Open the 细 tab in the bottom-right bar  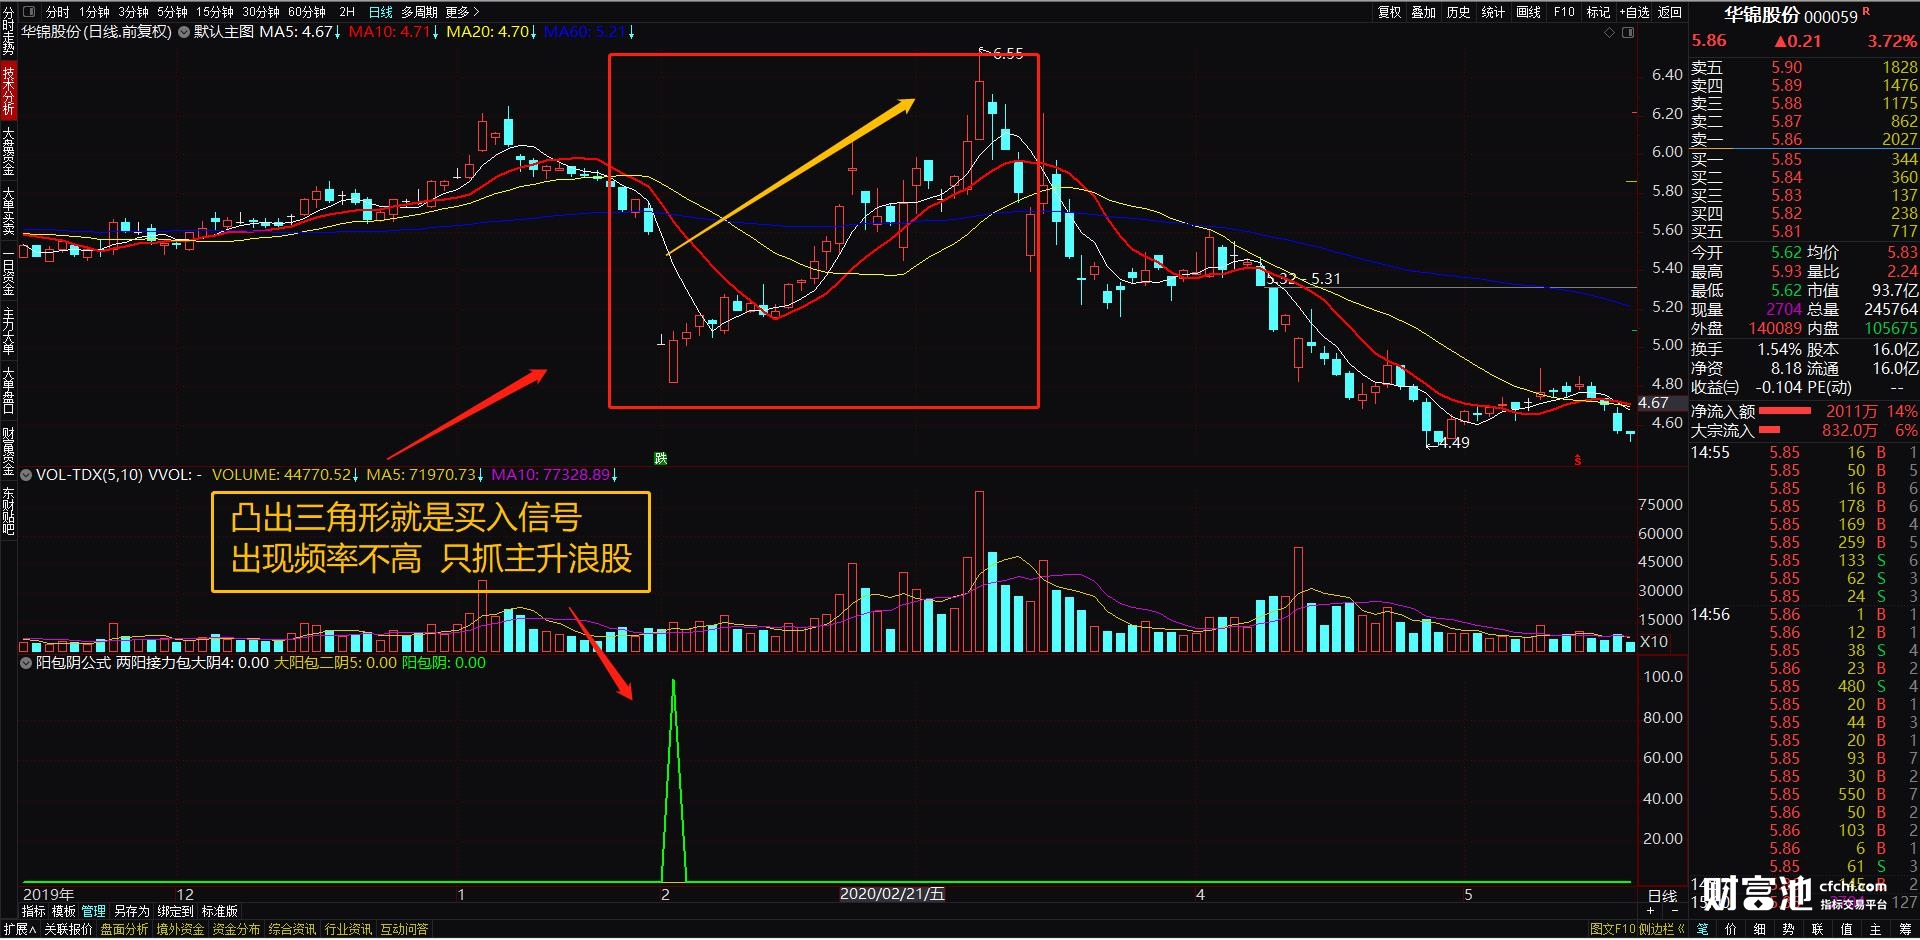1760,929
